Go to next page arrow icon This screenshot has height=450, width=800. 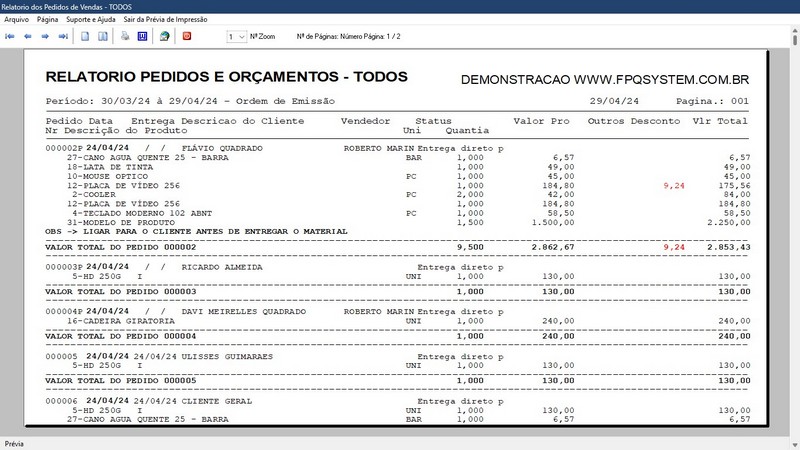point(45,36)
